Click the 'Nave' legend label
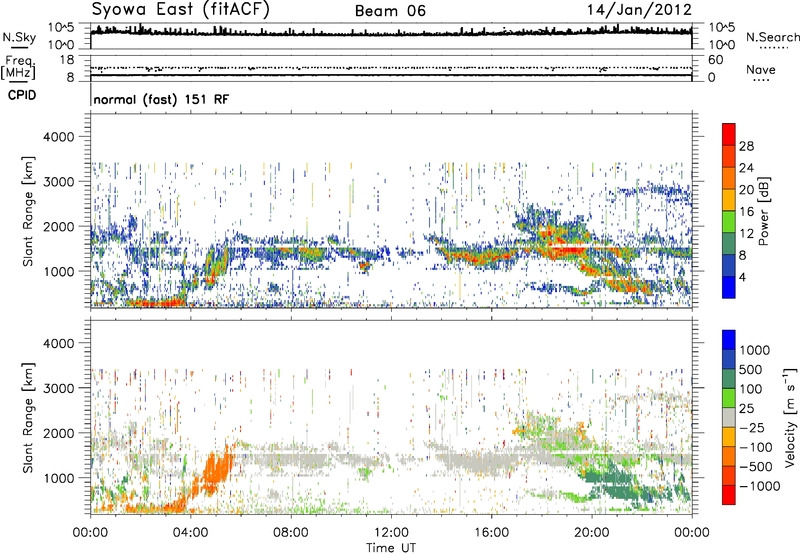This screenshot has width=800, height=554. (x=761, y=70)
